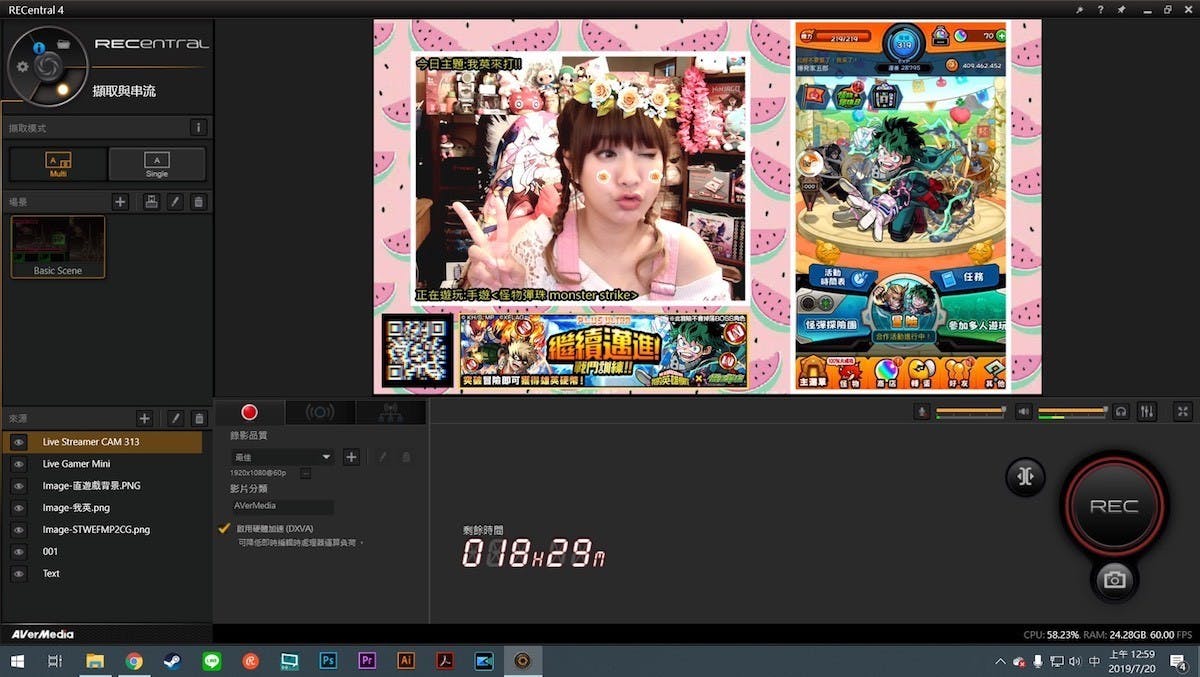The width and height of the screenshot is (1200, 677).
Task: Delete the scene with the trash icon
Action: (x=199, y=202)
